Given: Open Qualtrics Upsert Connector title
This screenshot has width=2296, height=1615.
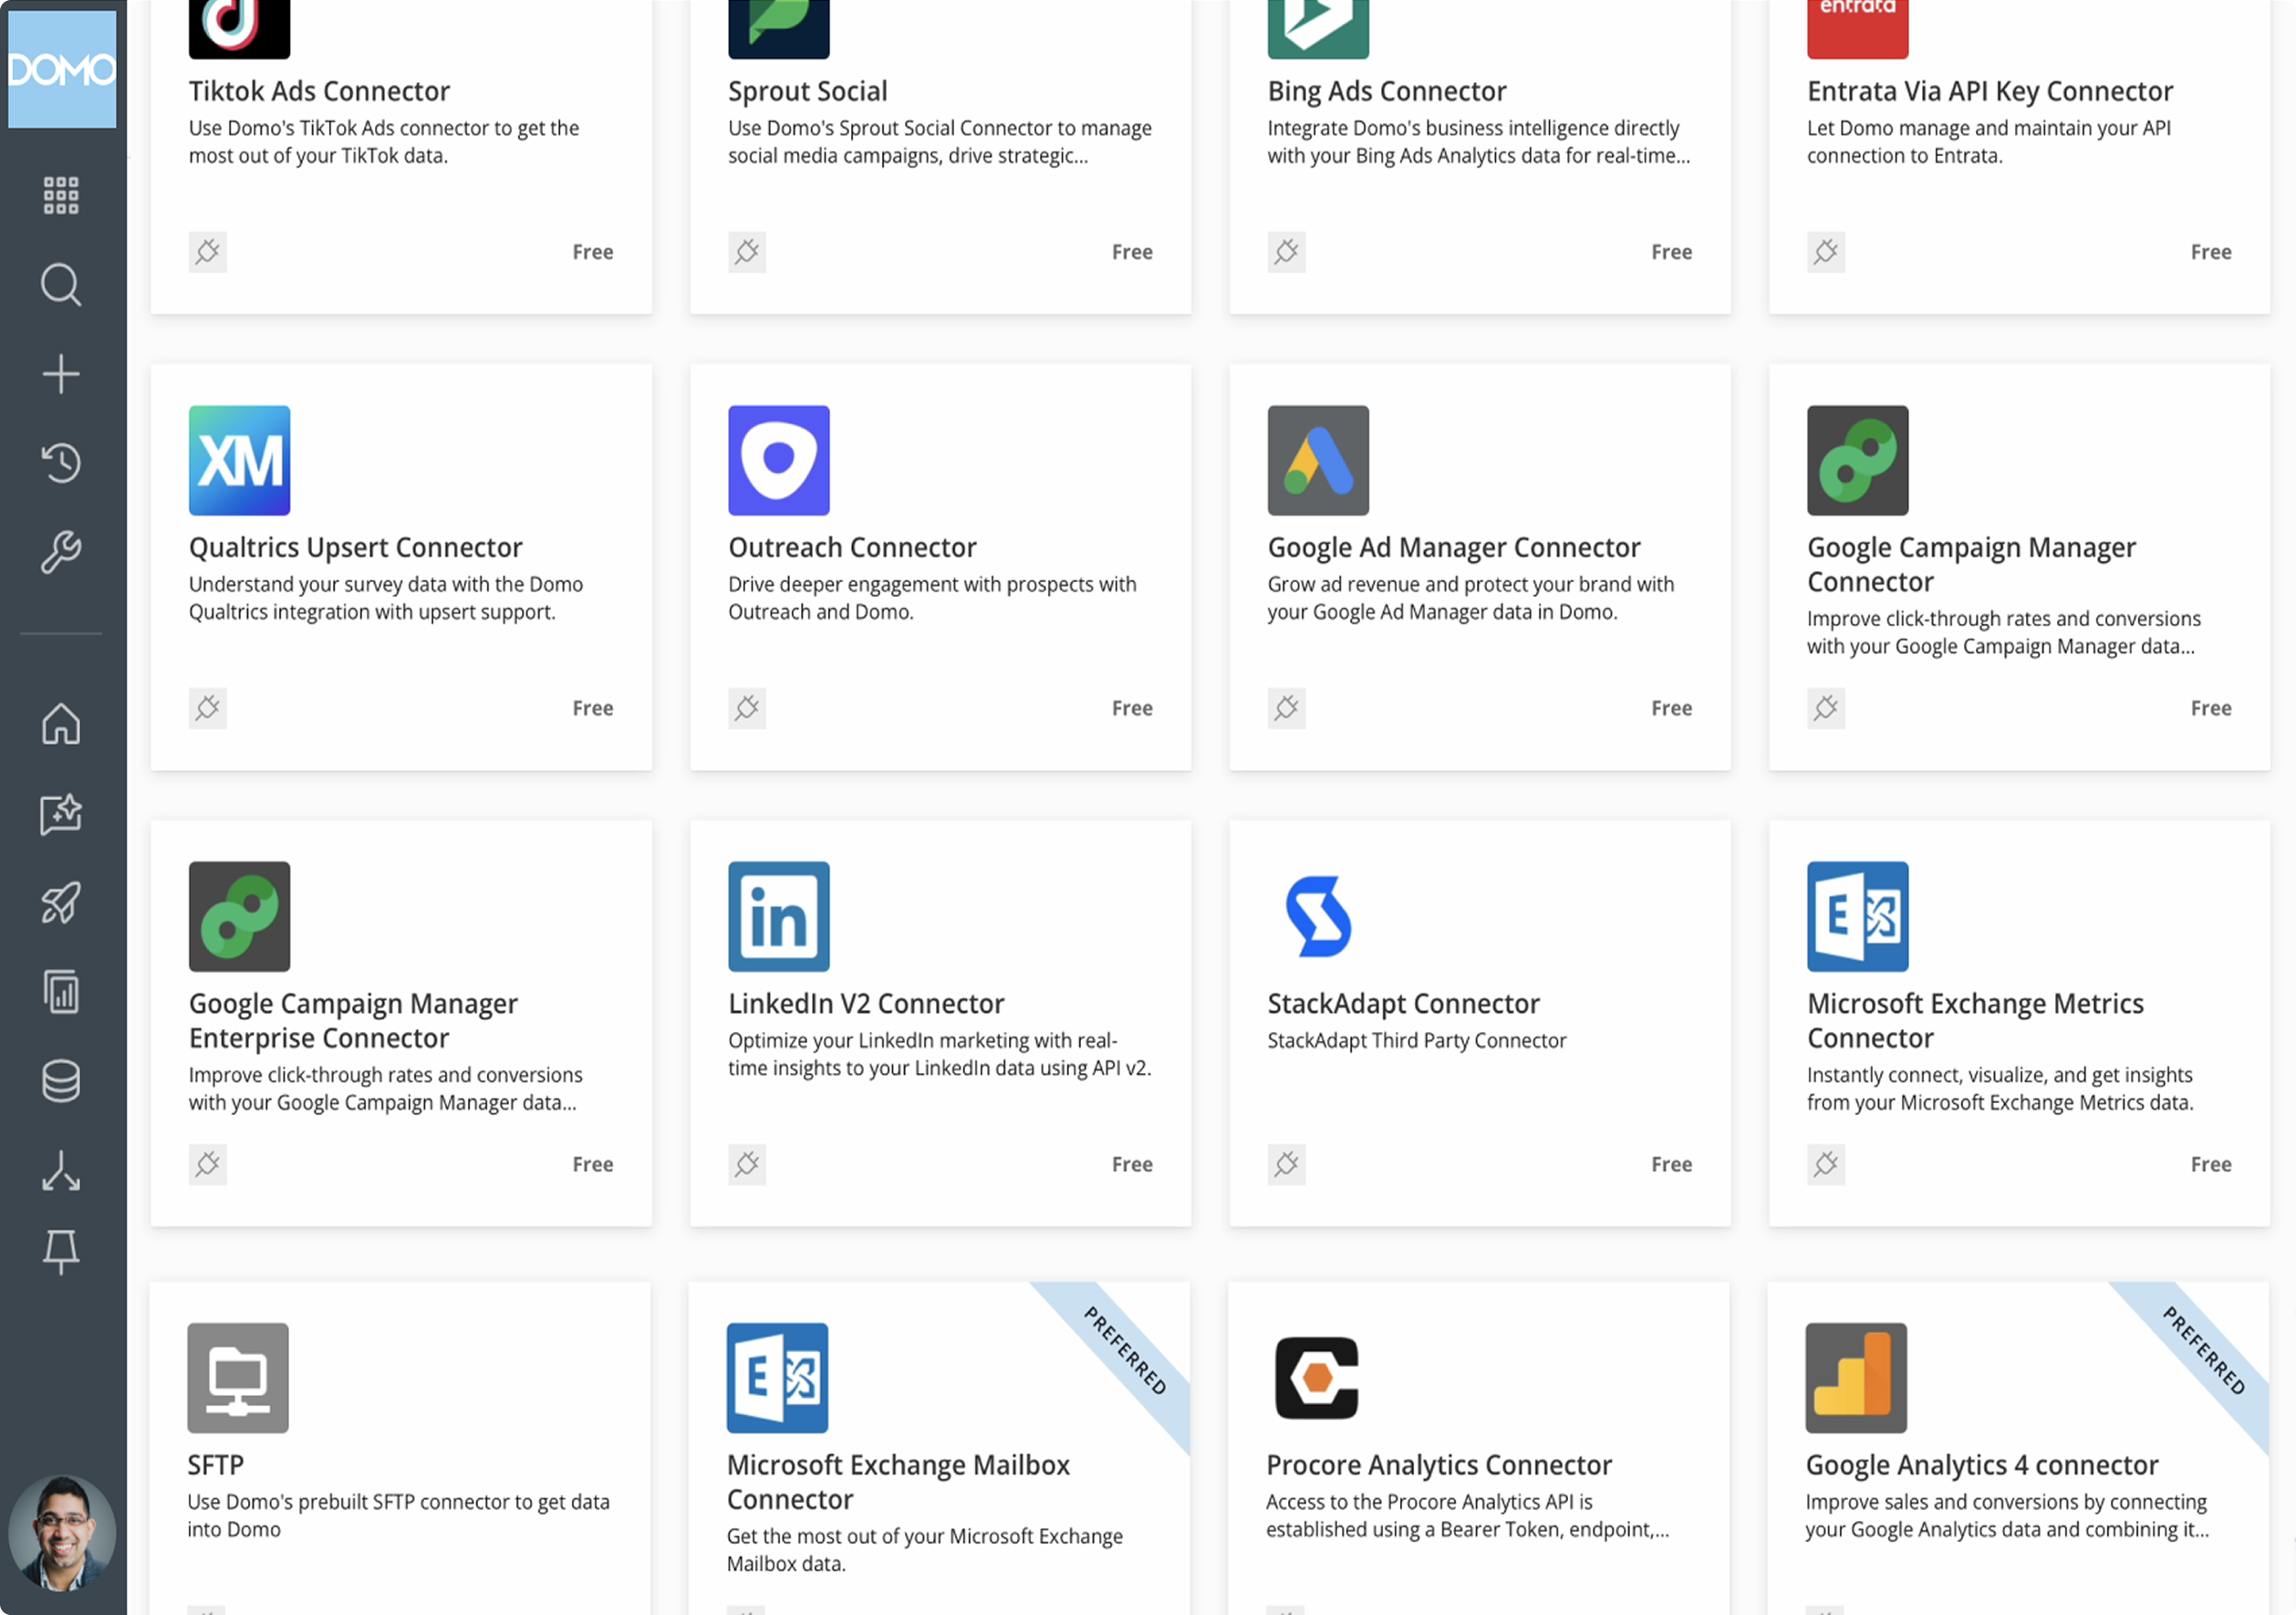Looking at the screenshot, I should click(x=356, y=547).
